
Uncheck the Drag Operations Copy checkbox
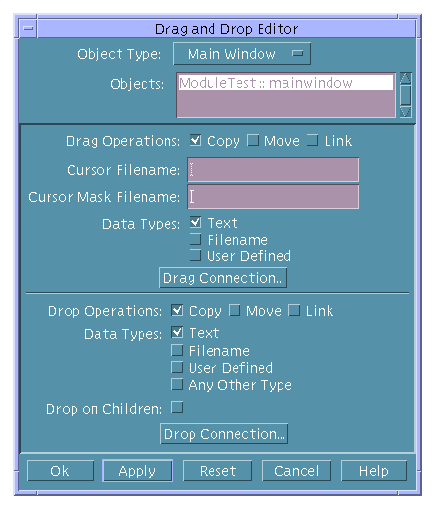pos(195,140)
